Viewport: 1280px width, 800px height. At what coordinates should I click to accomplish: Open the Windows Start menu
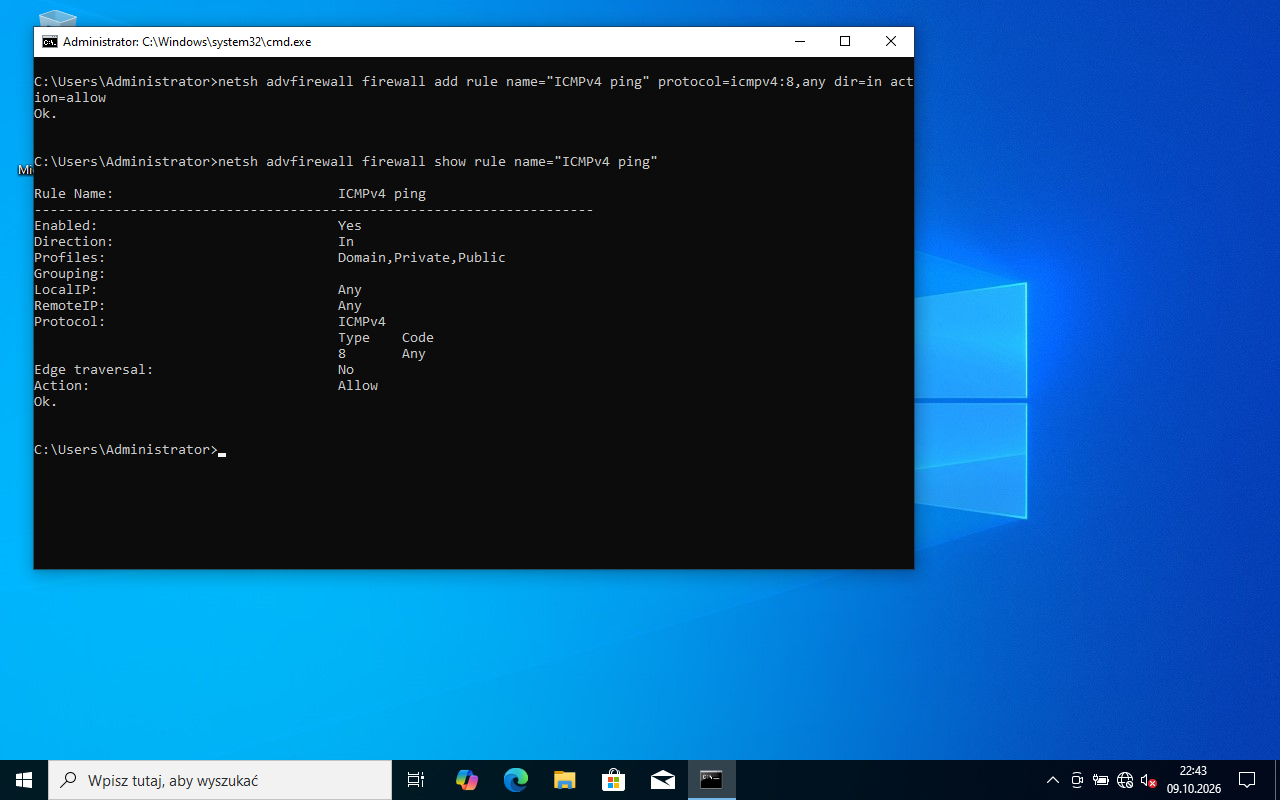coord(24,780)
